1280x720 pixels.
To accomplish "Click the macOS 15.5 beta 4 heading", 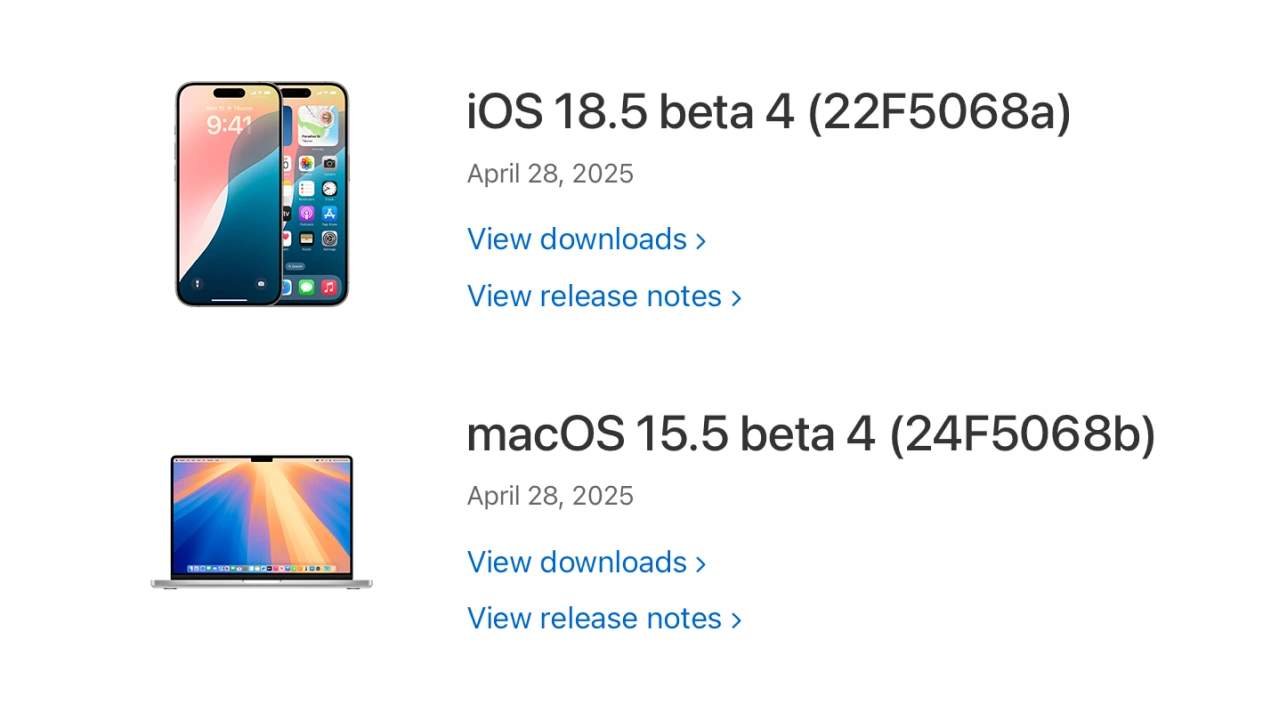I will tap(810, 434).
